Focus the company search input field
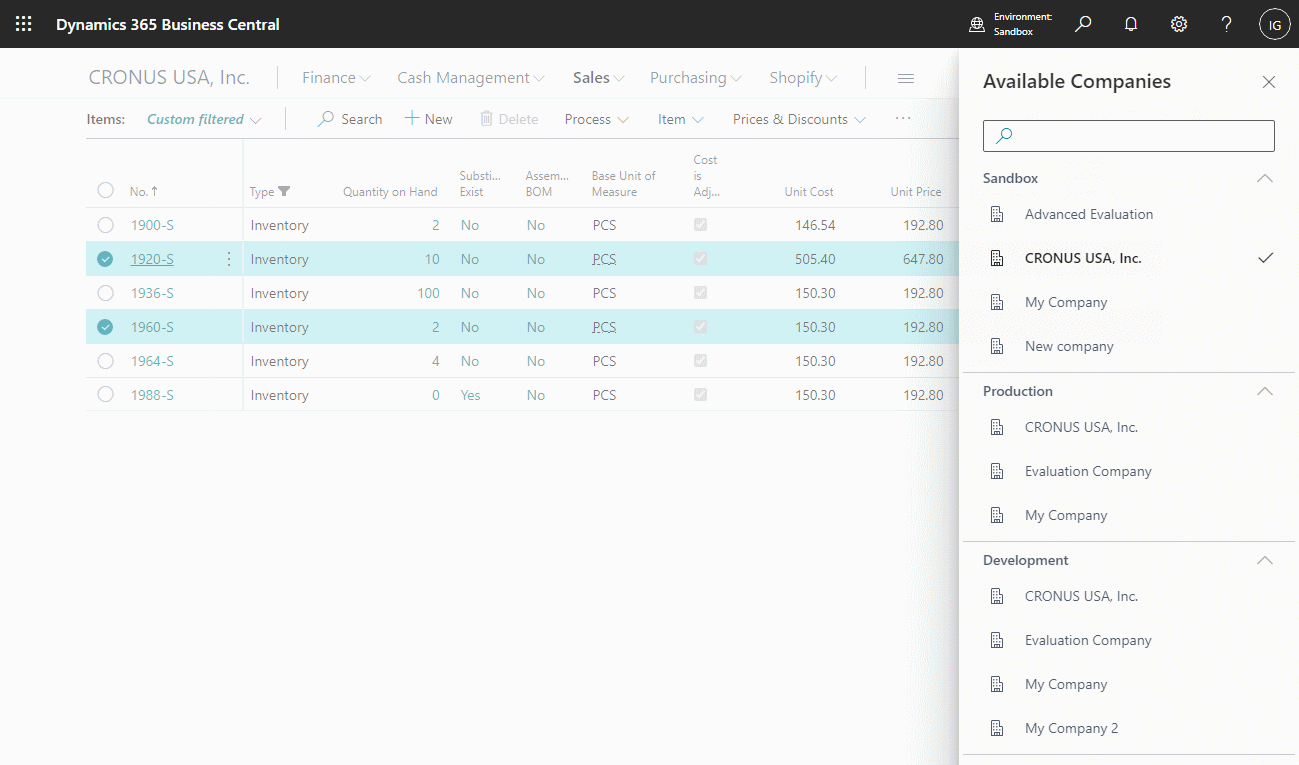The height and width of the screenshot is (765, 1299). [x=1129, y=136]
